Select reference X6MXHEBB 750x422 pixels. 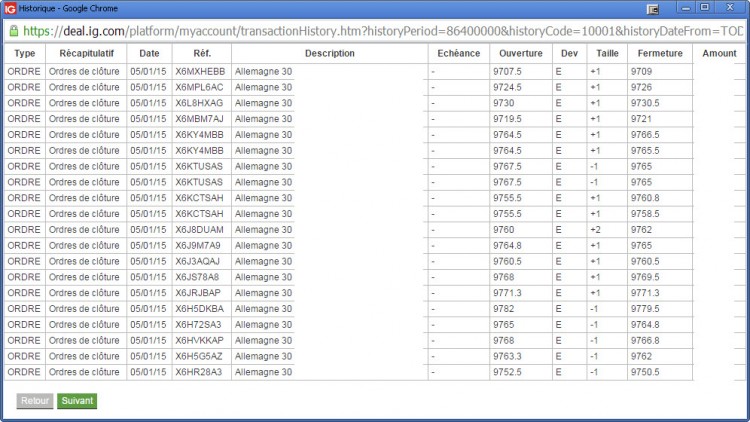click(x=200, y=72)
